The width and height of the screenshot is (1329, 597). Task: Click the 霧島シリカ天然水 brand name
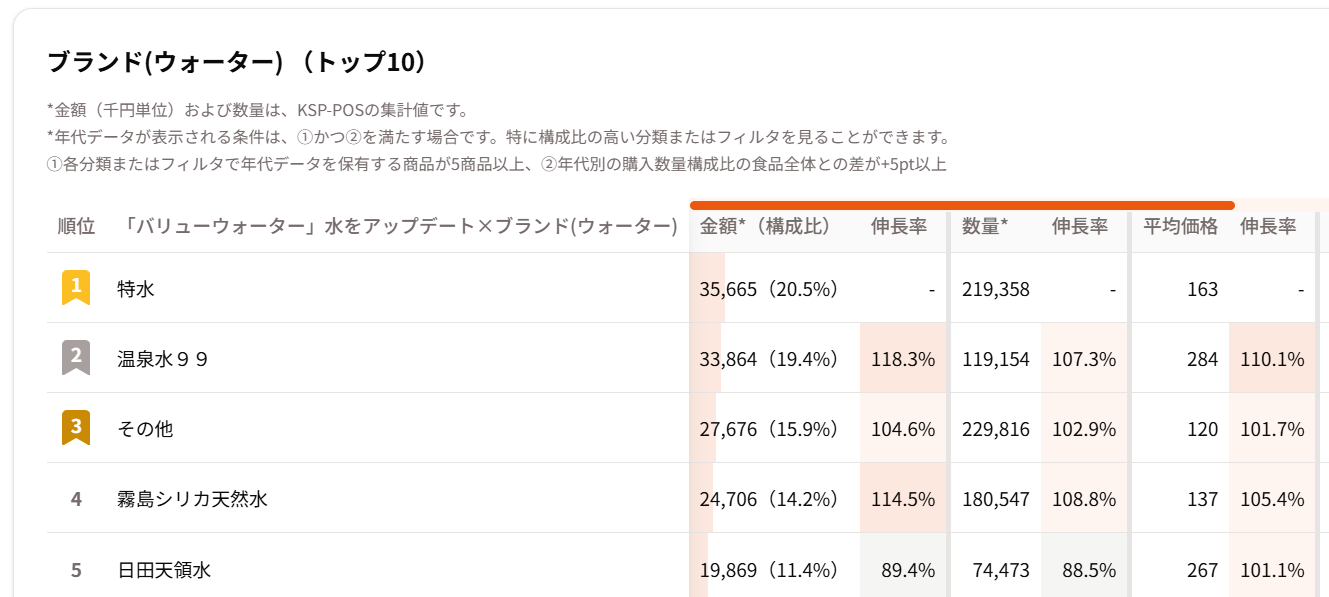tap(192, 499)
